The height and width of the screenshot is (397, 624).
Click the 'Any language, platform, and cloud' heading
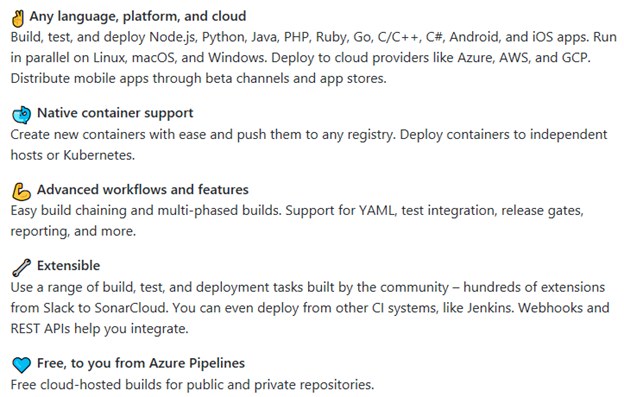point(138,16)
